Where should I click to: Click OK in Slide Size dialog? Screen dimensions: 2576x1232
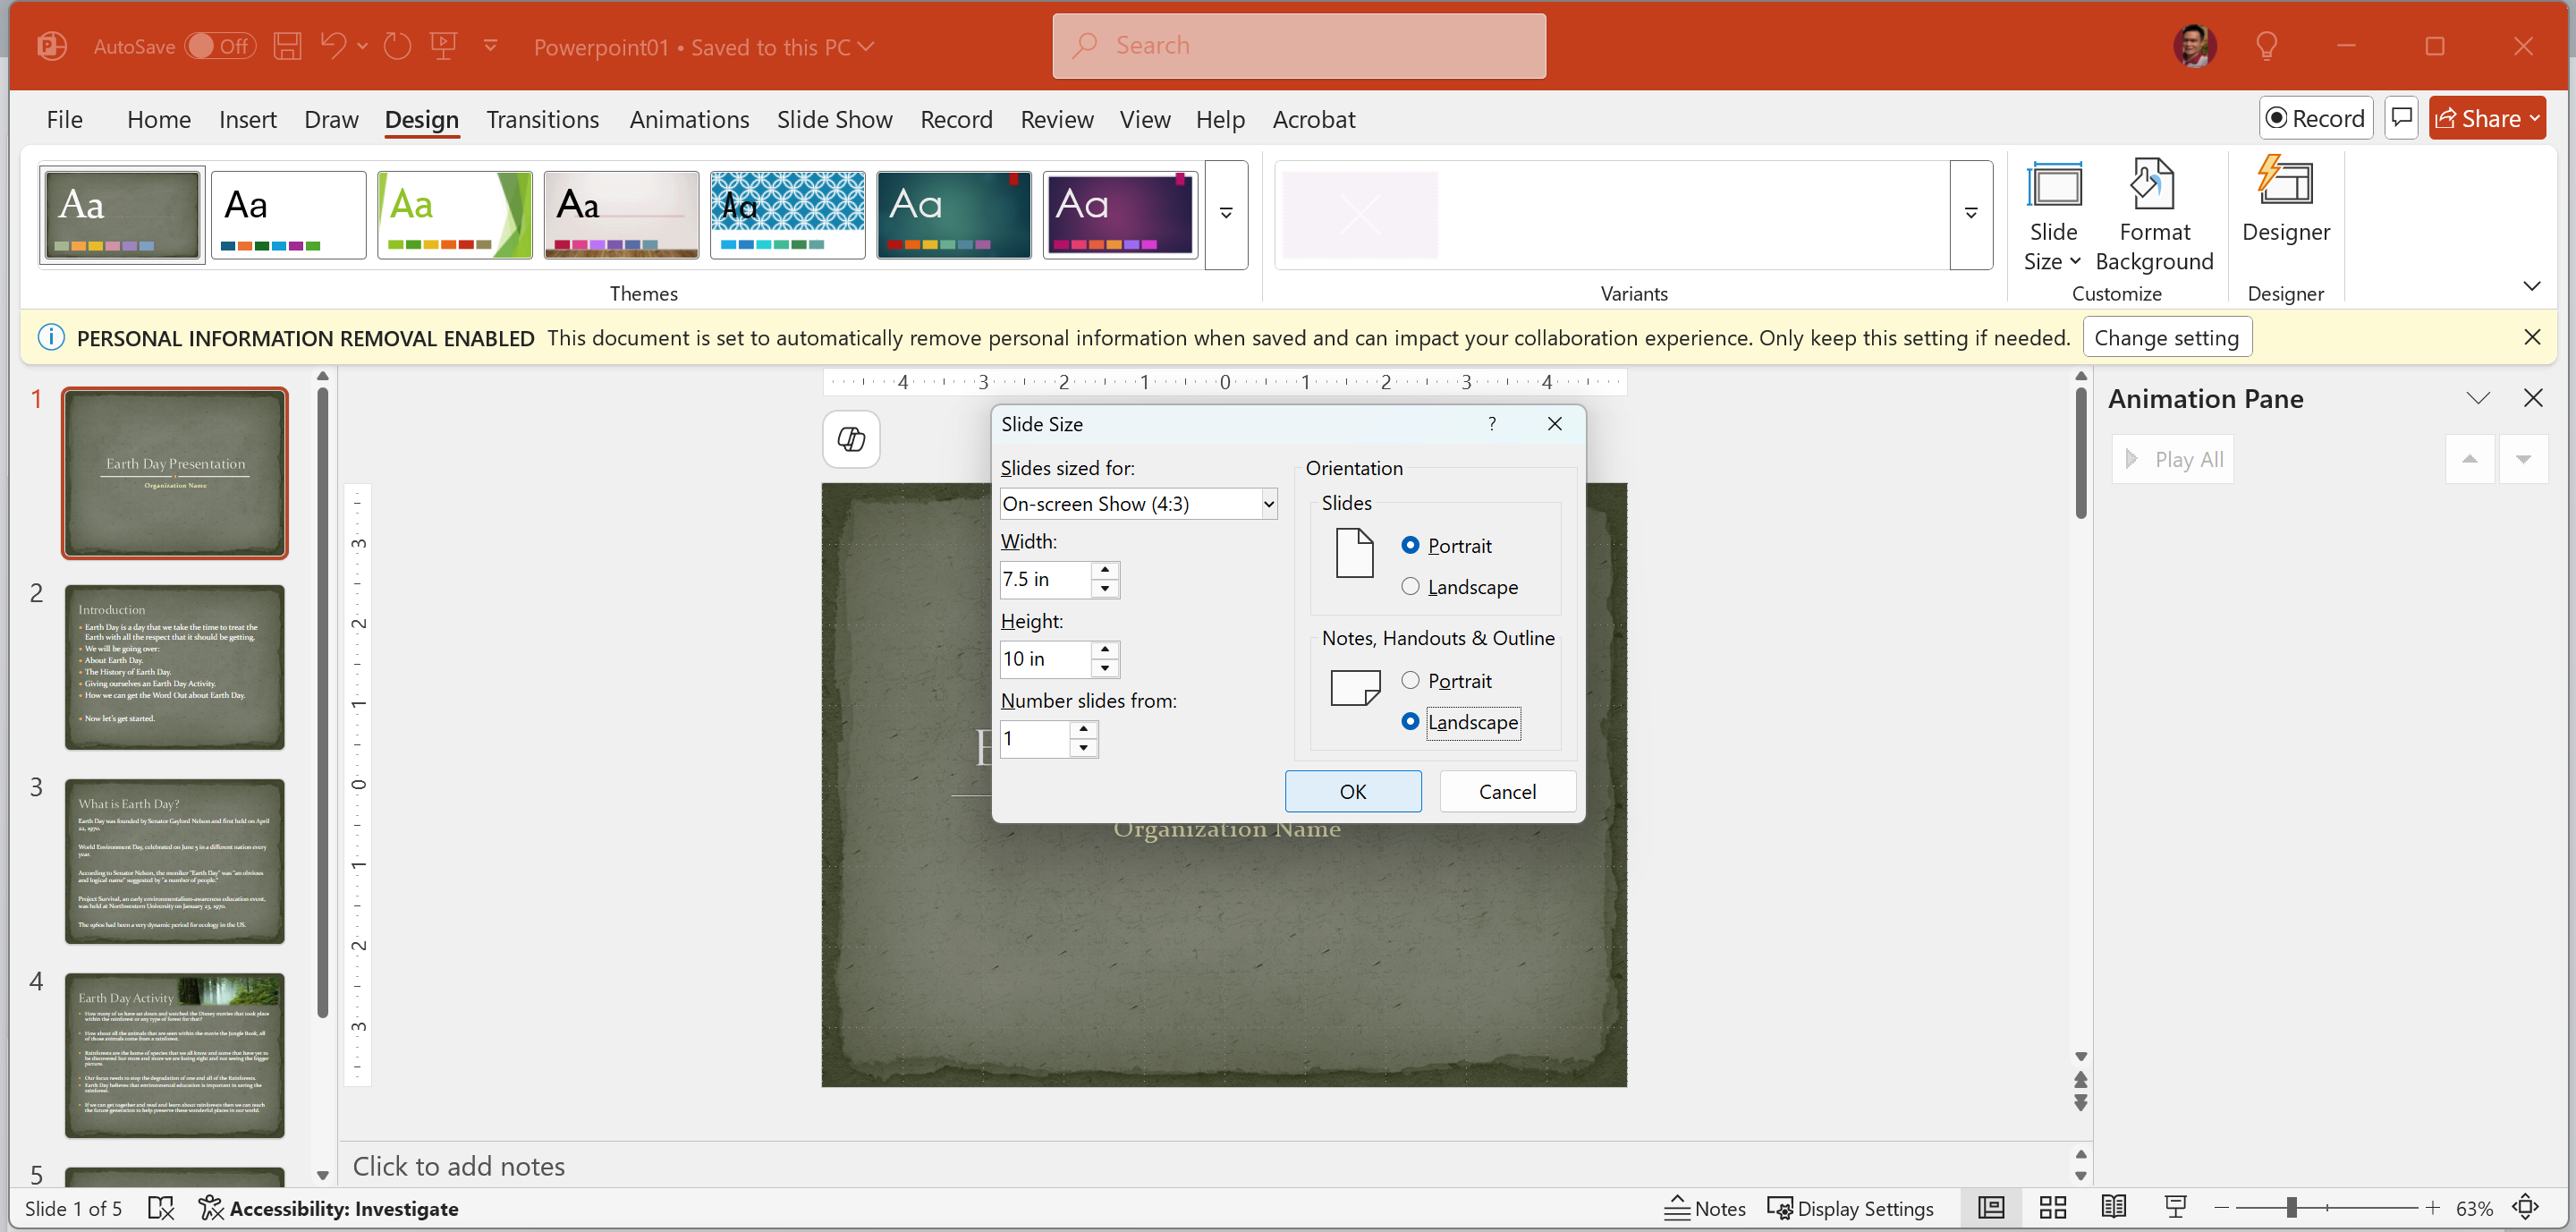point(1352,792)
